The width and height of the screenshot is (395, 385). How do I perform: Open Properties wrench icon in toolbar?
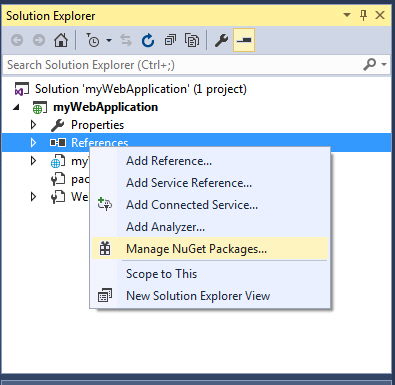[221, 40]
